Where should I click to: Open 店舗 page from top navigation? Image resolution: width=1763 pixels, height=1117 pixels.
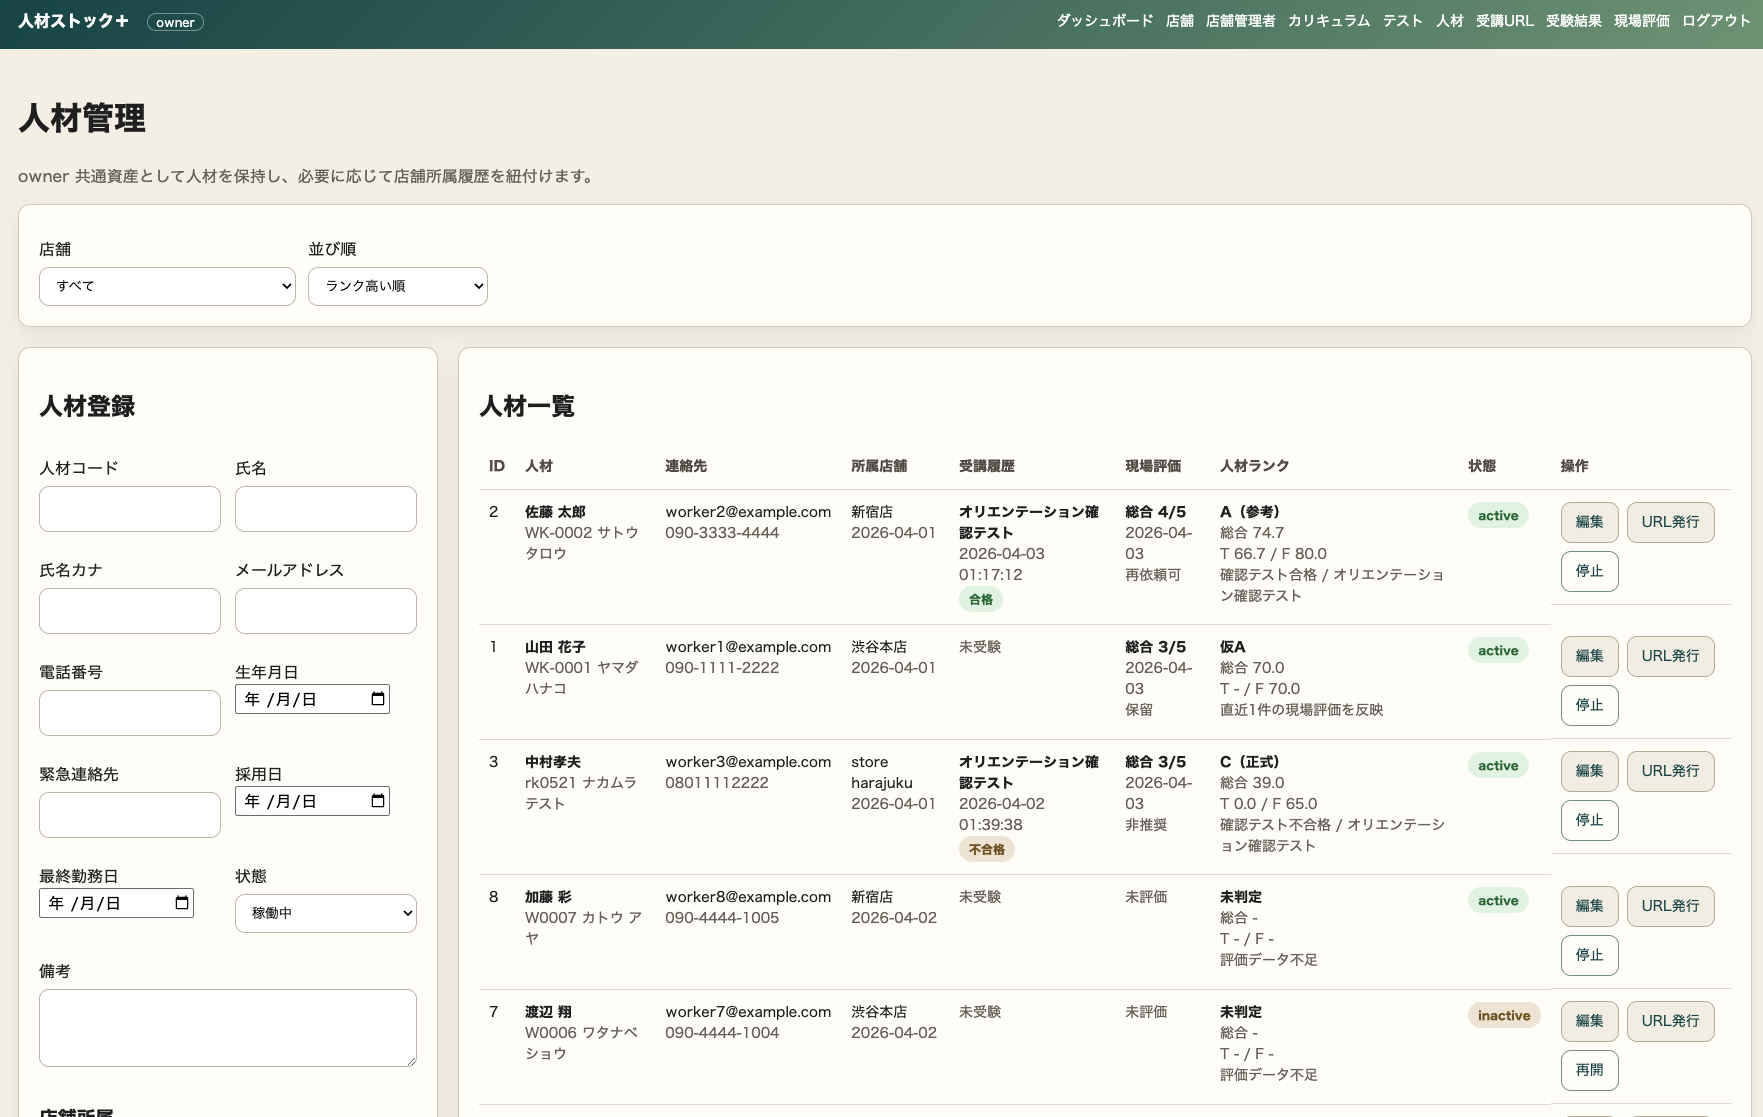[x=1180, y=21]
